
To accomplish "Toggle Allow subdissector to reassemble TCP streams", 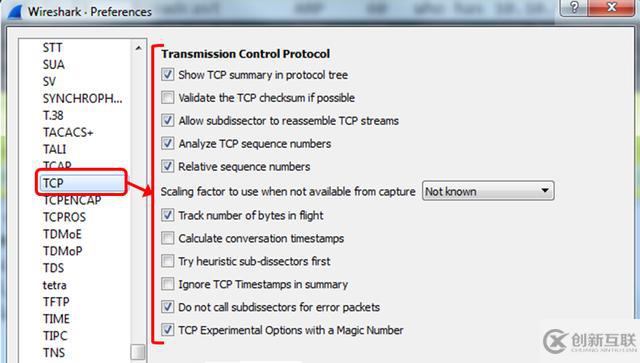I will pos(167,120).
